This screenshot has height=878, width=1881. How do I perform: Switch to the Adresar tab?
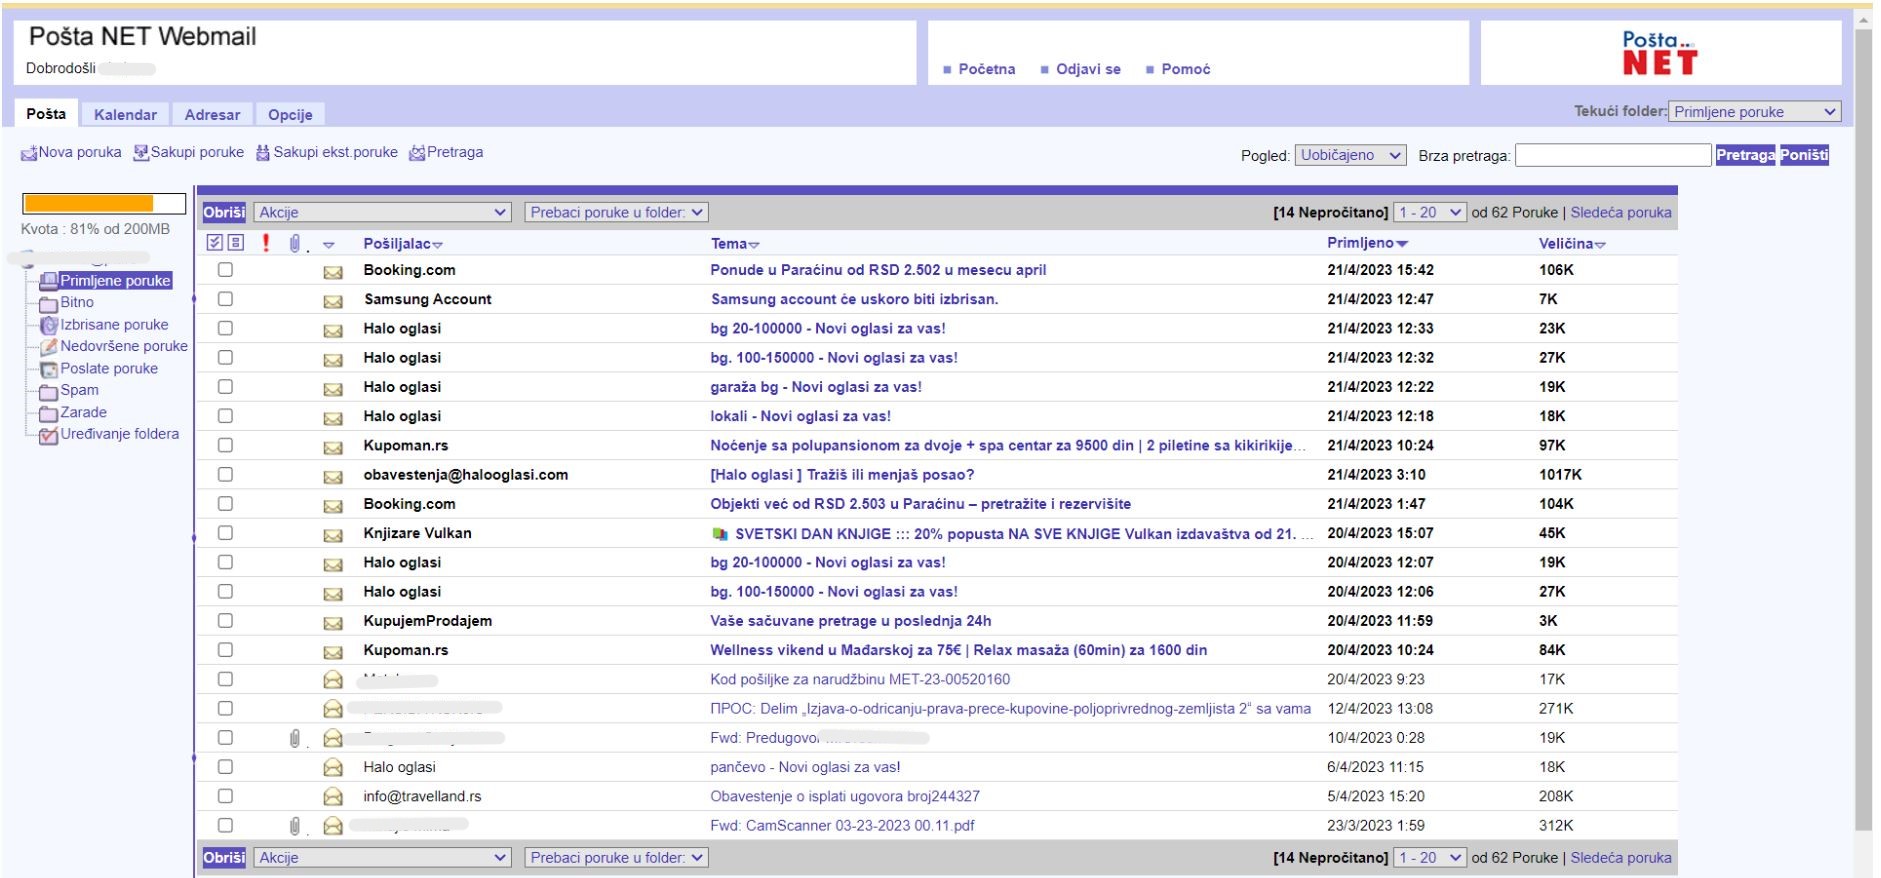point(212,114)
